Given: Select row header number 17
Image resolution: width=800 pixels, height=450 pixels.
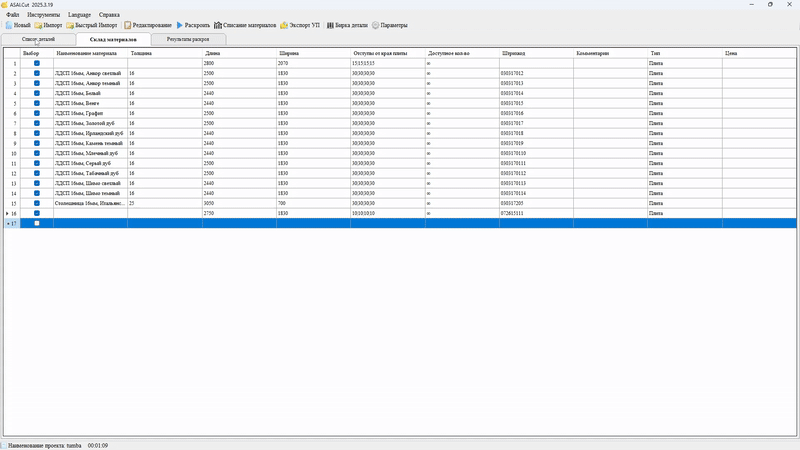Looking at the screenshot, I should coord(12,223).
